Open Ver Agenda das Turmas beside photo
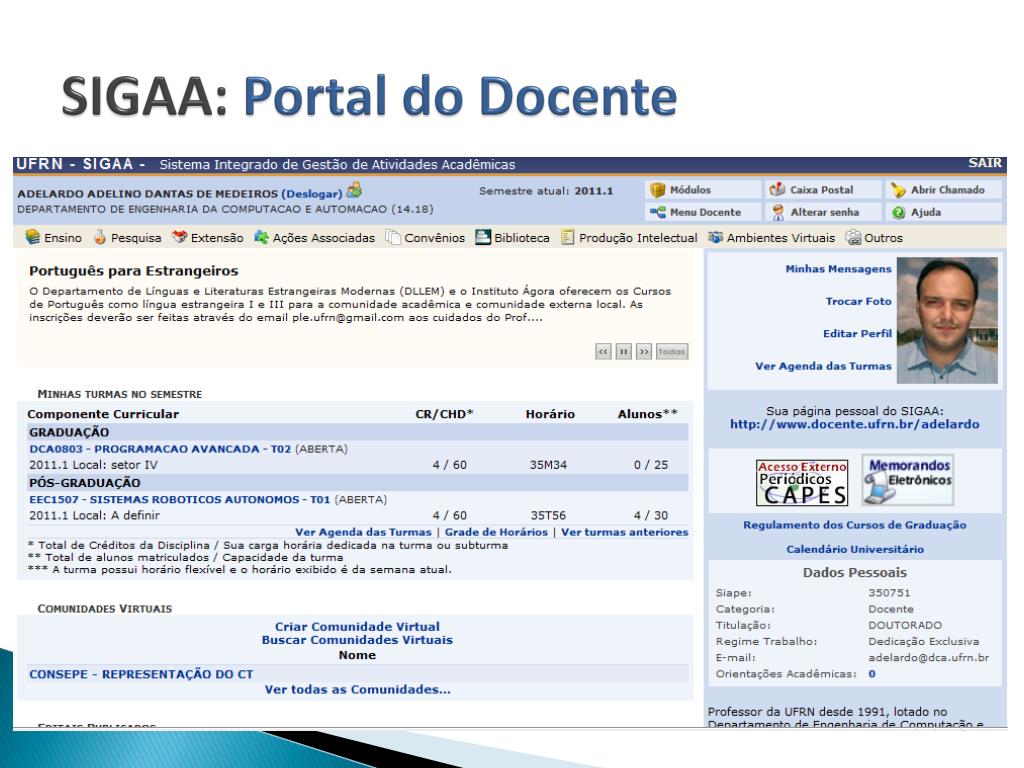This screenshot has height=768, width=1024. pos(823,366)
